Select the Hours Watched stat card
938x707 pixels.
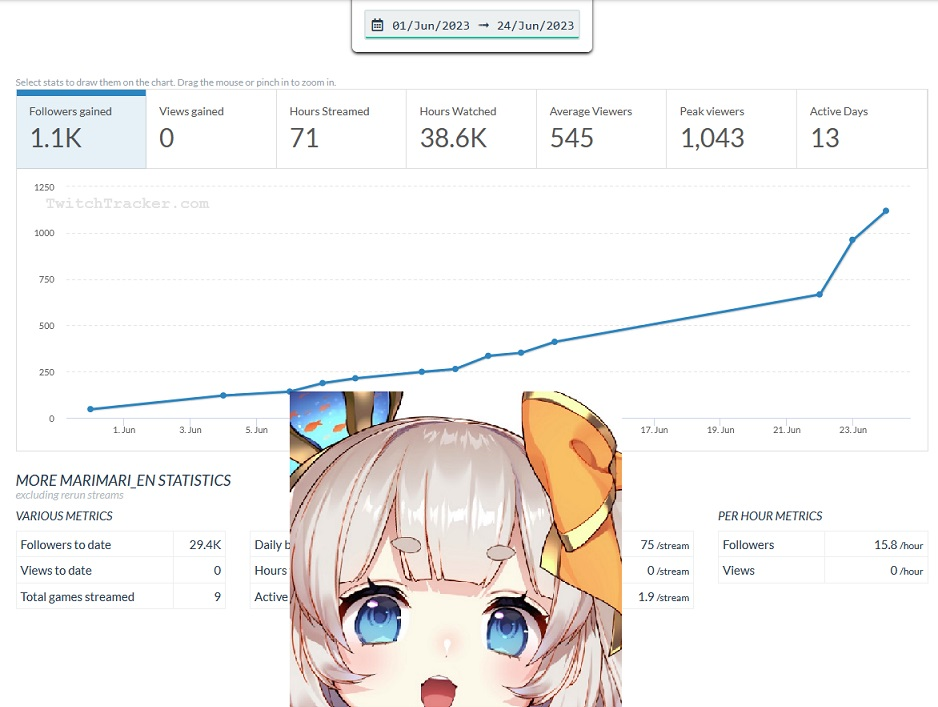(471, 129)
